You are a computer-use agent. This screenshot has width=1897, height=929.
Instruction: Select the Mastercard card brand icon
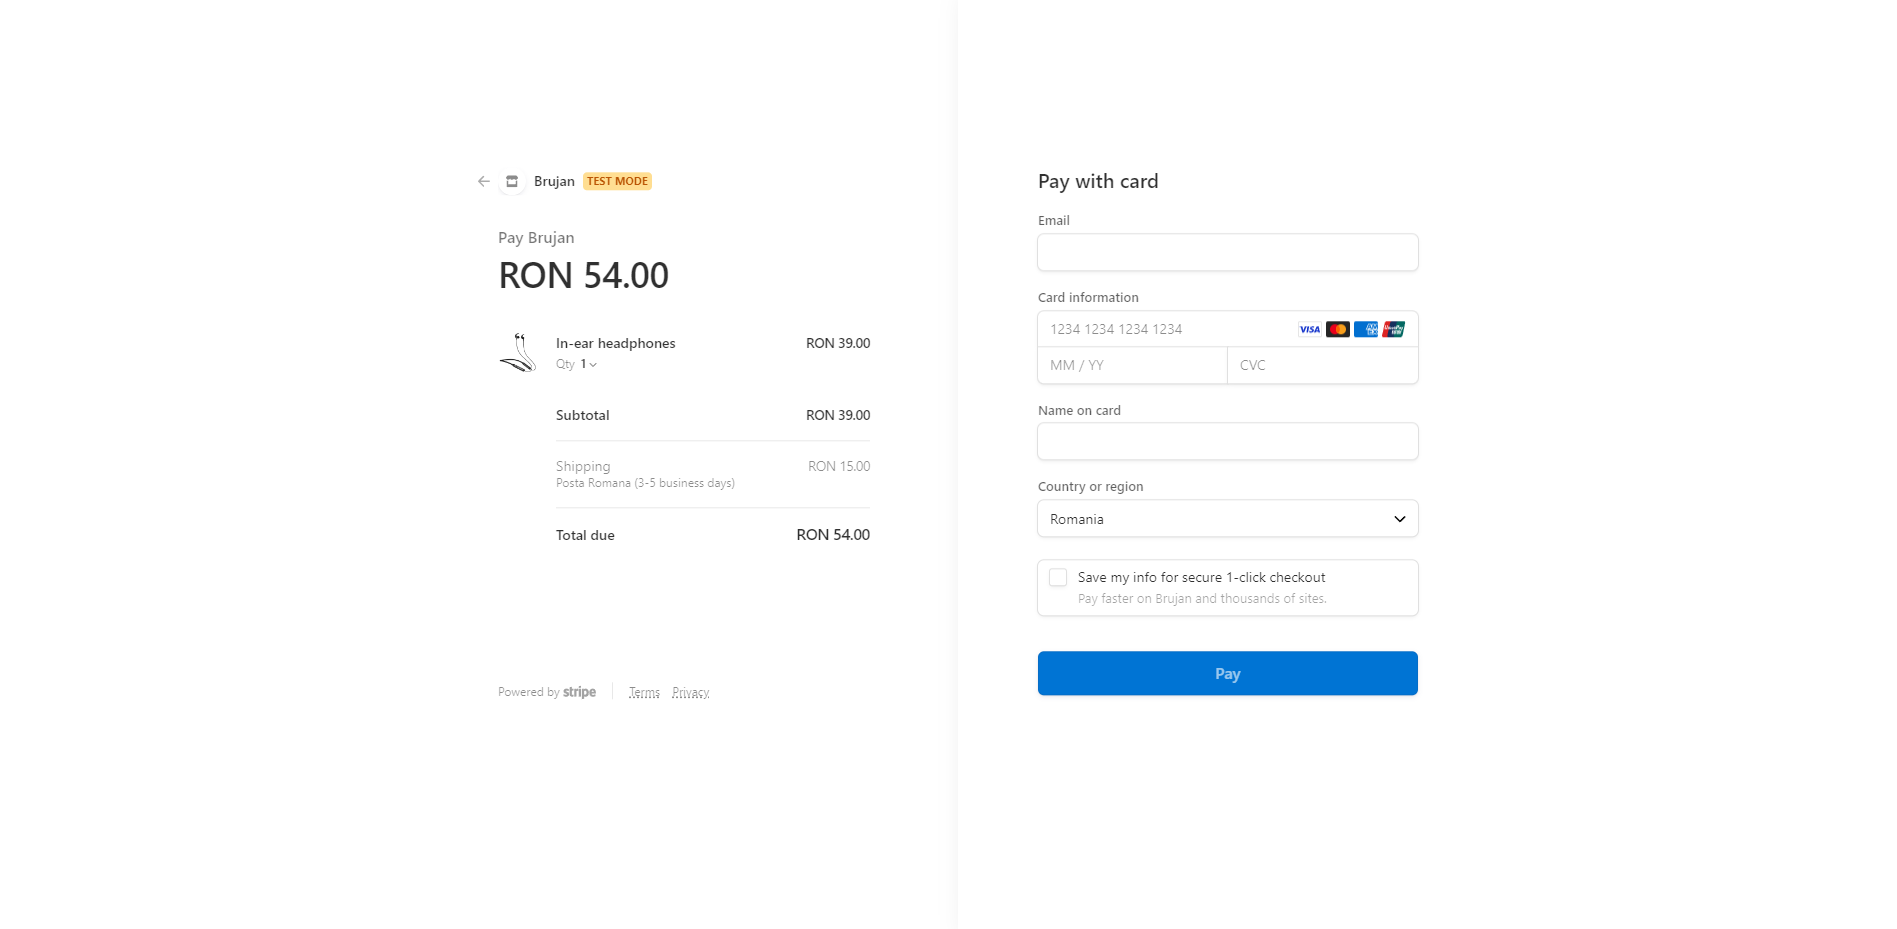point(1336,329)
